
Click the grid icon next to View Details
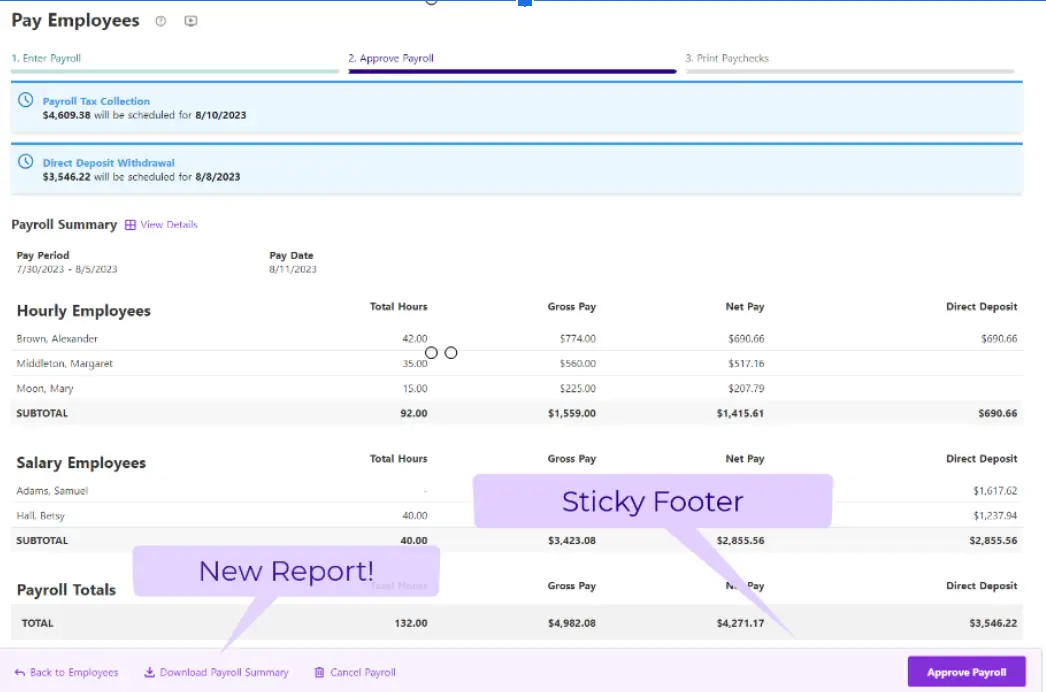point(130,225)
